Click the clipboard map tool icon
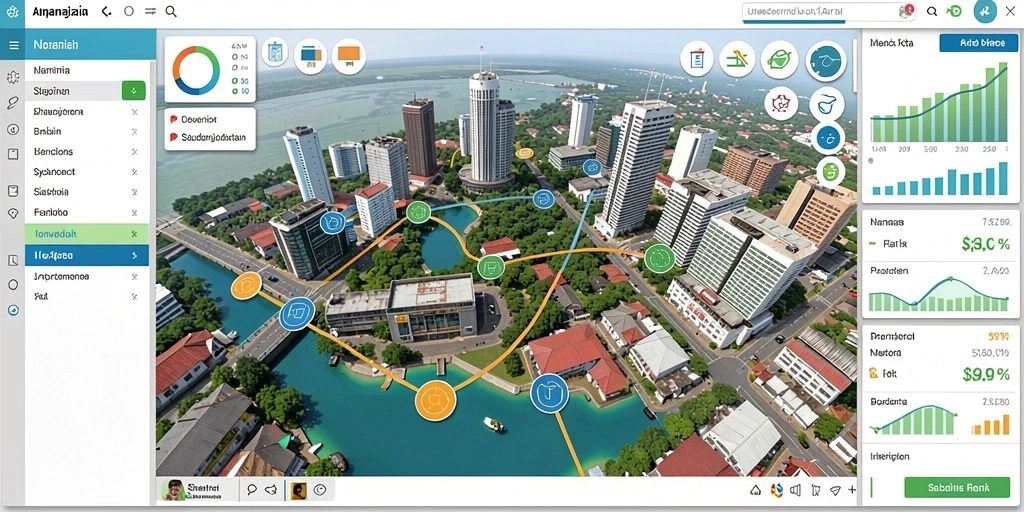 pyautogui.click(x=275, y=52)
